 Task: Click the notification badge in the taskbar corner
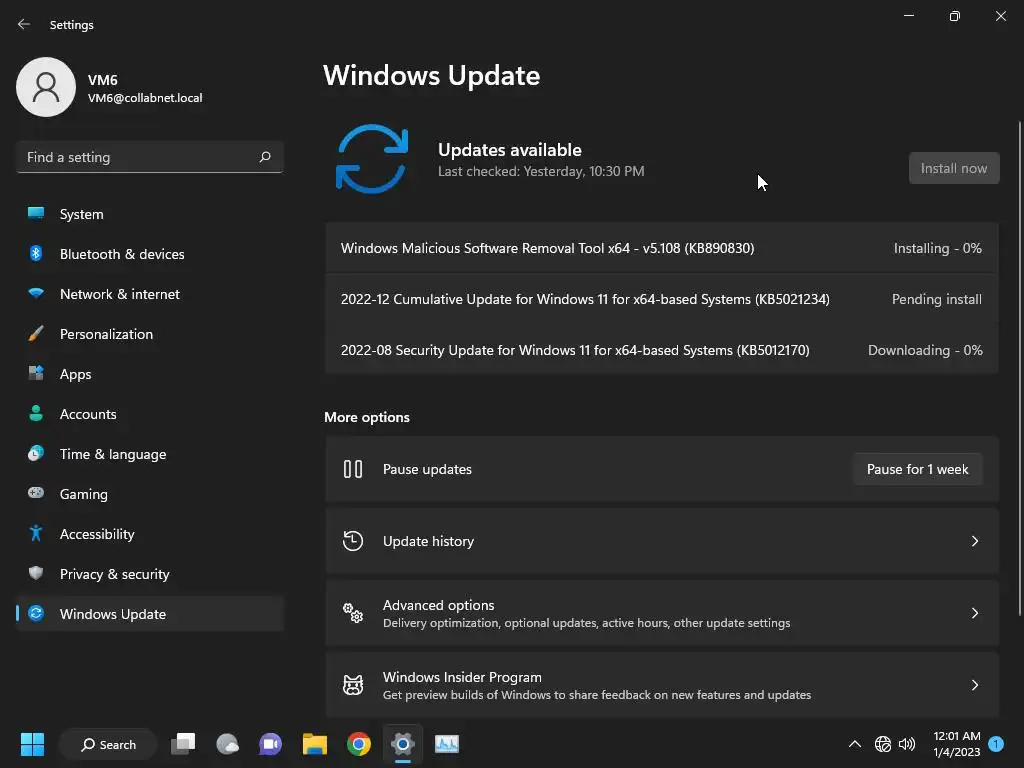click(996, 743)
